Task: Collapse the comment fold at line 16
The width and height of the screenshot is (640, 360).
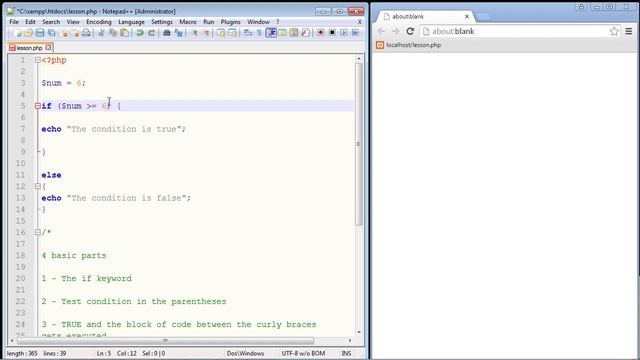Action: tap(38, 232)
